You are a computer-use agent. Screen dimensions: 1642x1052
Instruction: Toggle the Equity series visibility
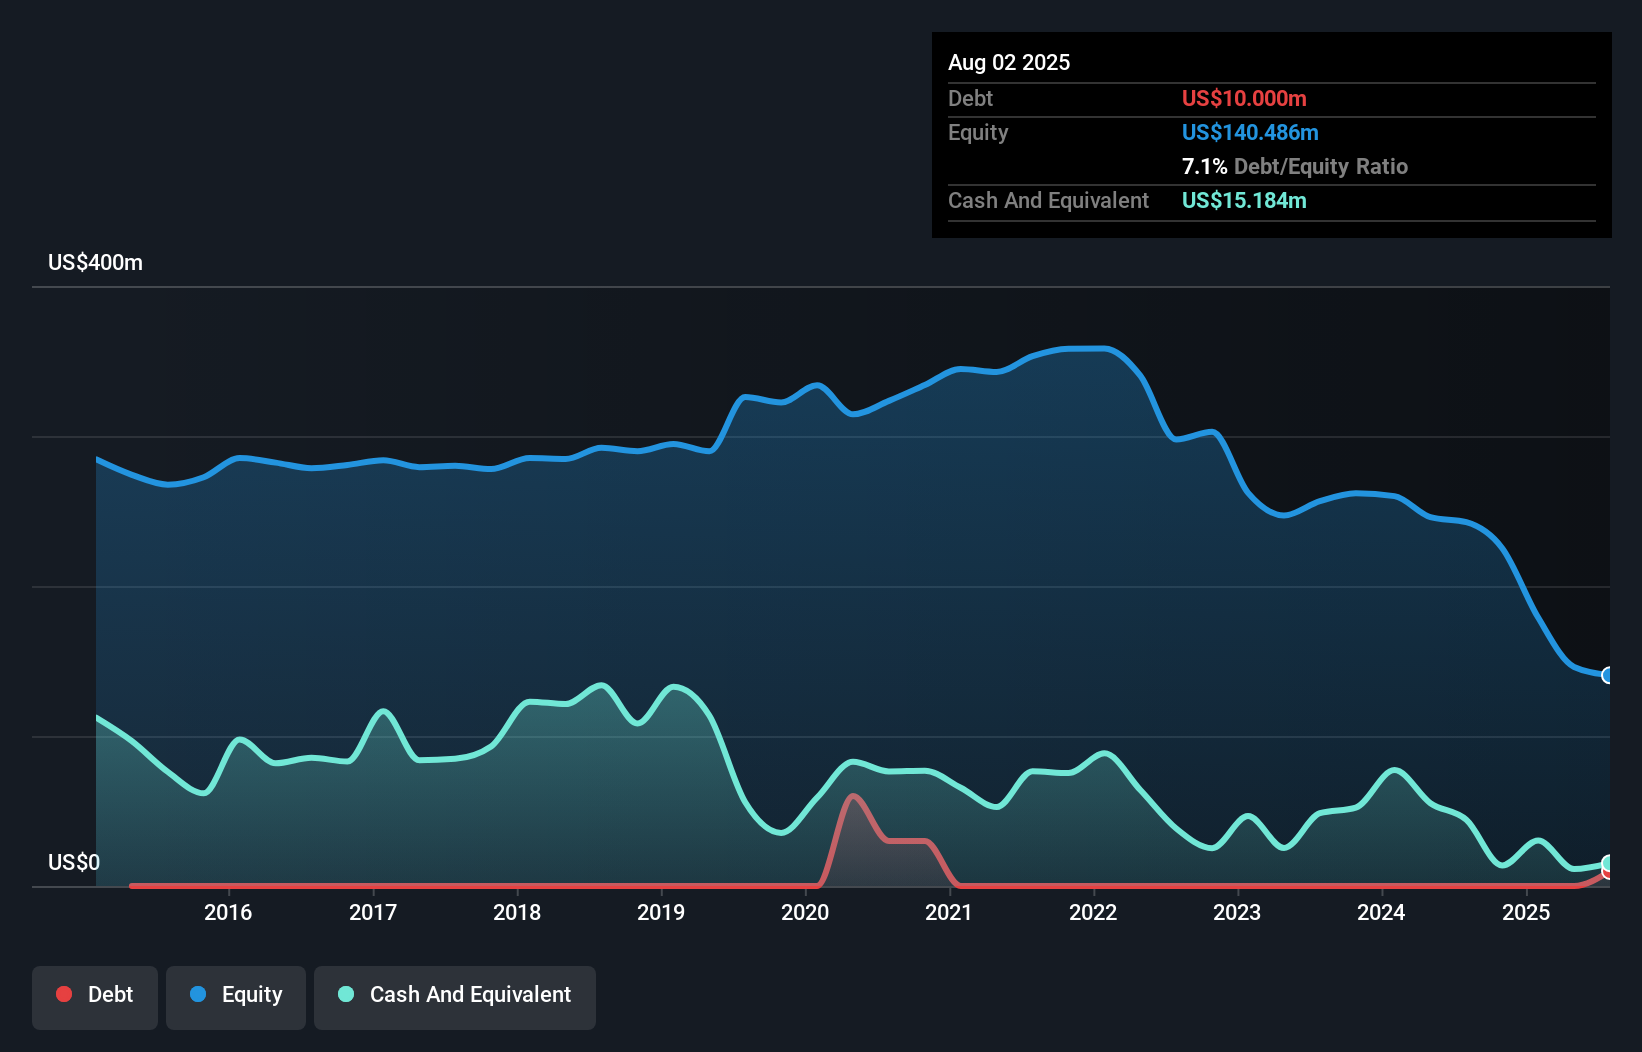pos(235,996)
